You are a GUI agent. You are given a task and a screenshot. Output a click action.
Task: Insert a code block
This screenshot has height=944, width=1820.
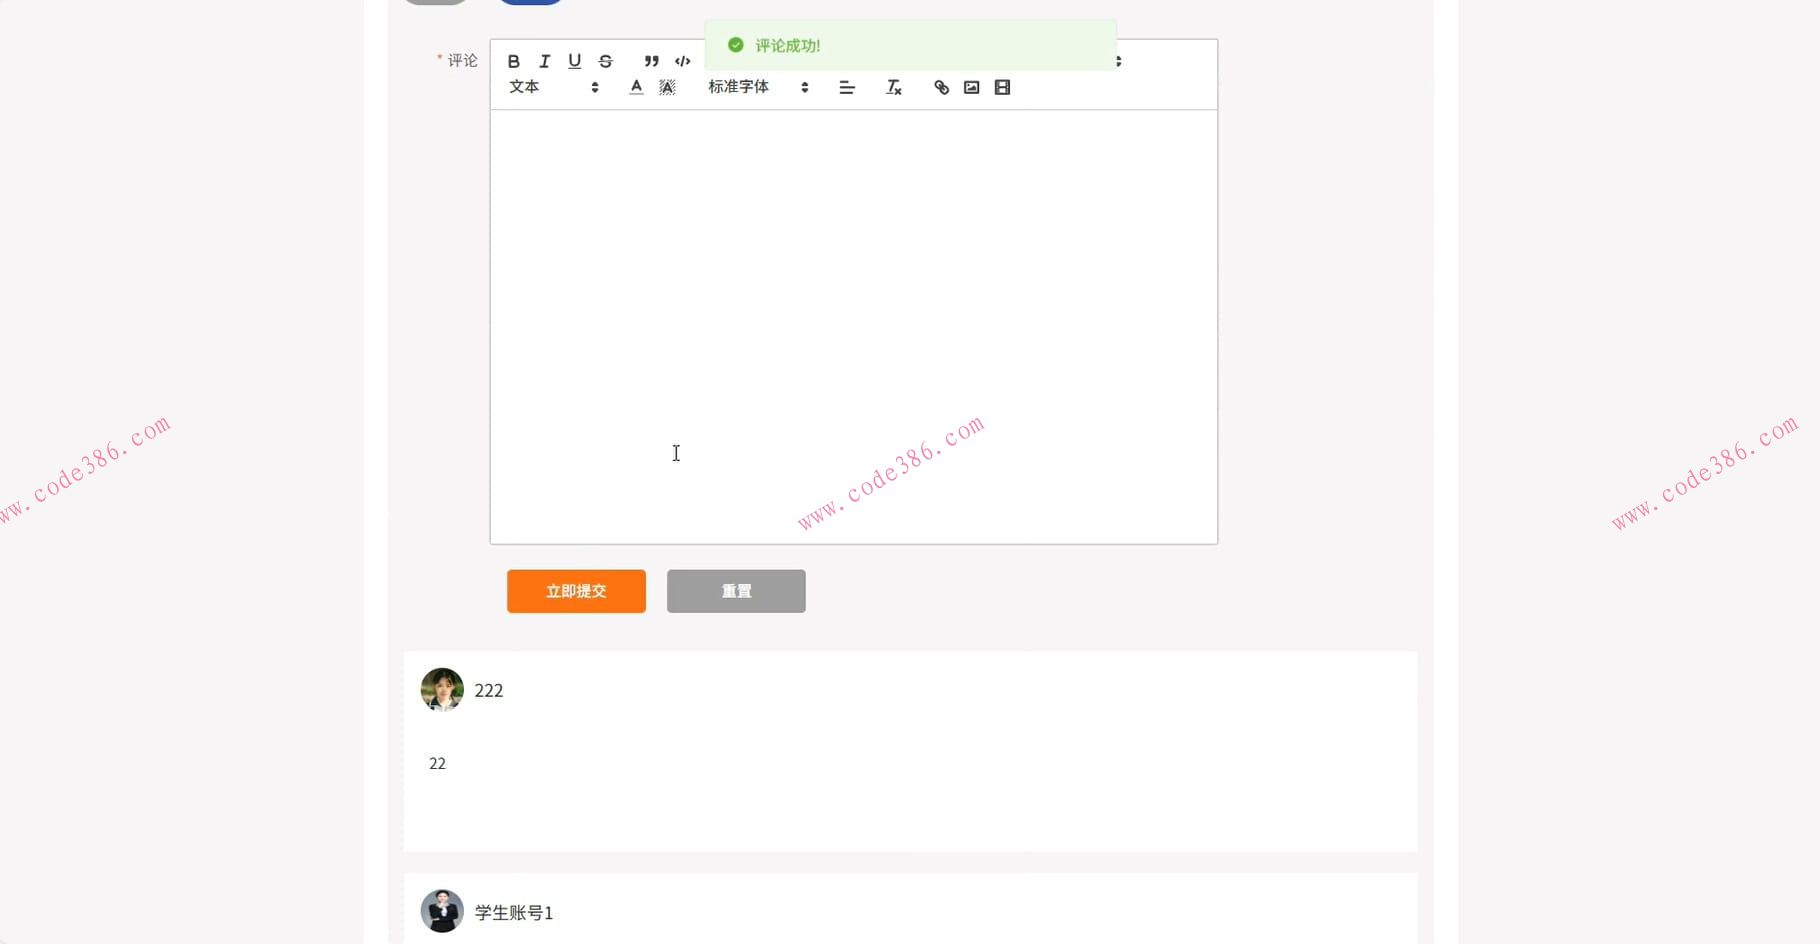tap(683, 61)
